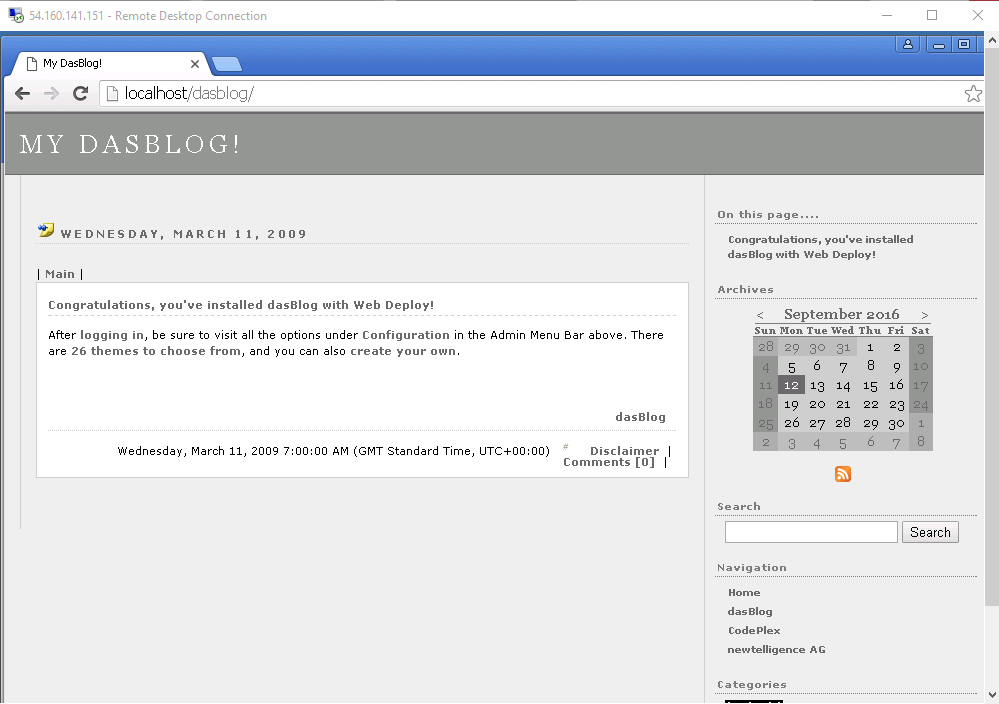Click the orange RSS feed icon
The height and width of the screenshot is (704, 999).
[842, 474]
